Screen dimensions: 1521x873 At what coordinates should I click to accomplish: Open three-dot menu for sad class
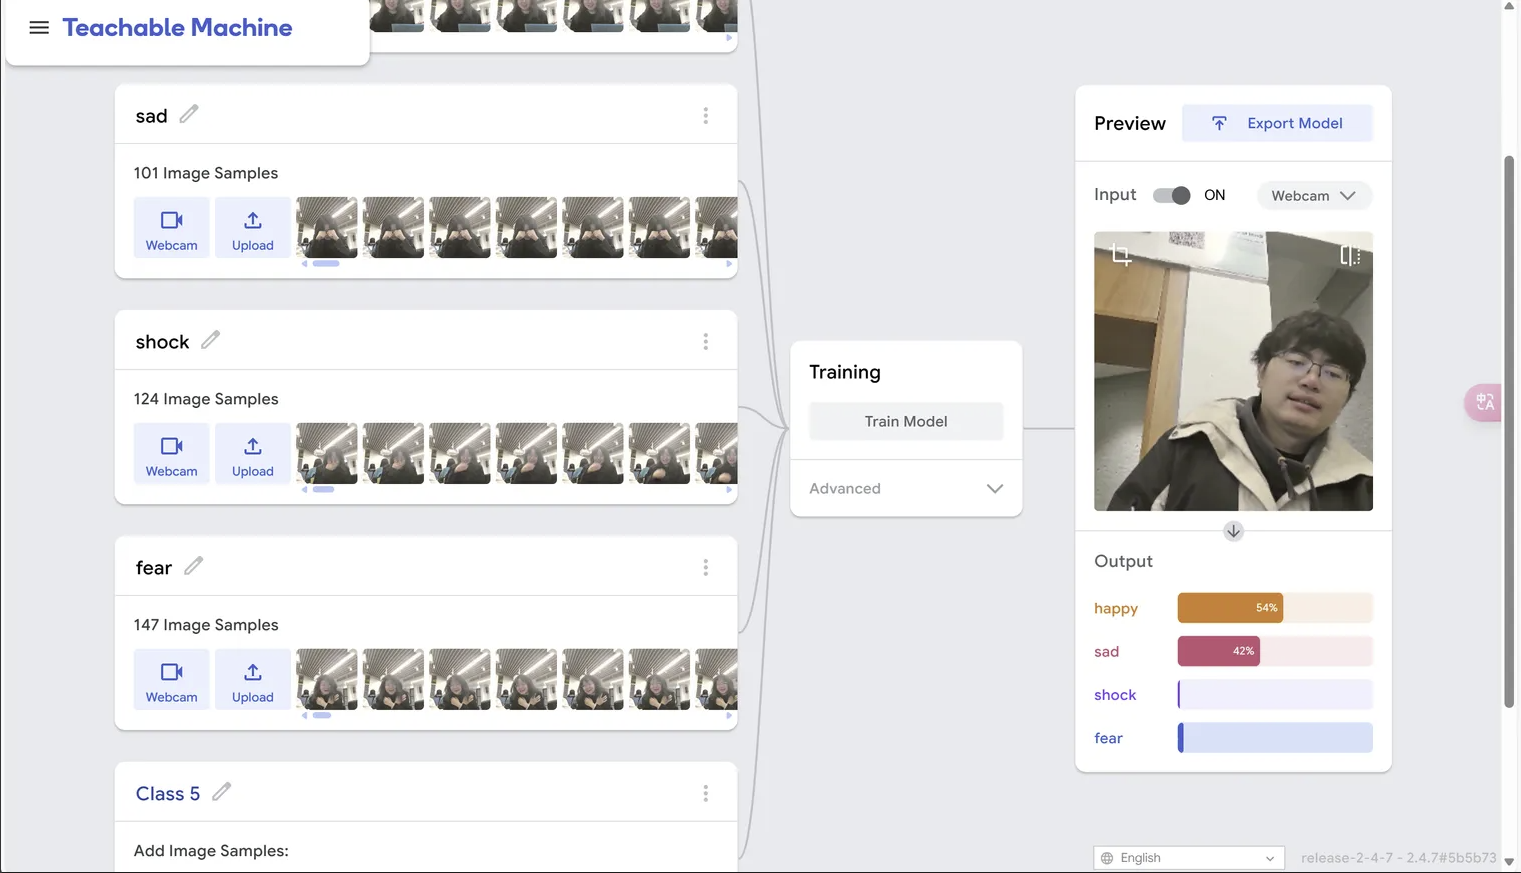[x=705, y=116]
